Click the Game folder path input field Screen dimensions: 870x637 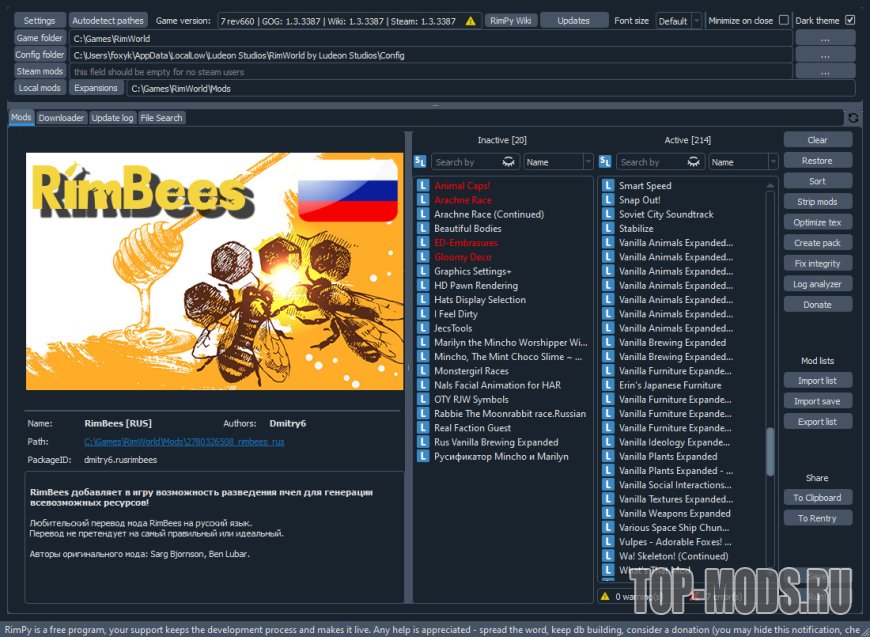(430, 38)
